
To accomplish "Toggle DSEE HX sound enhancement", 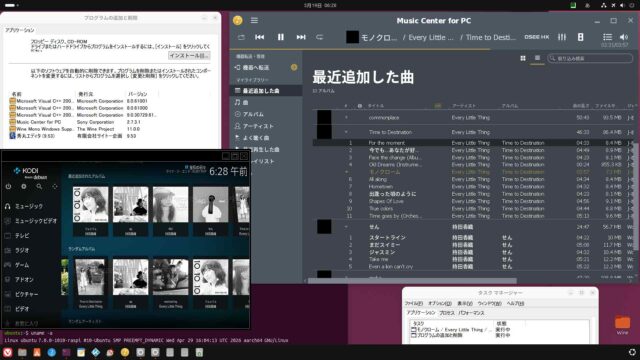I will pyautogui.click(x=536, y=37).
